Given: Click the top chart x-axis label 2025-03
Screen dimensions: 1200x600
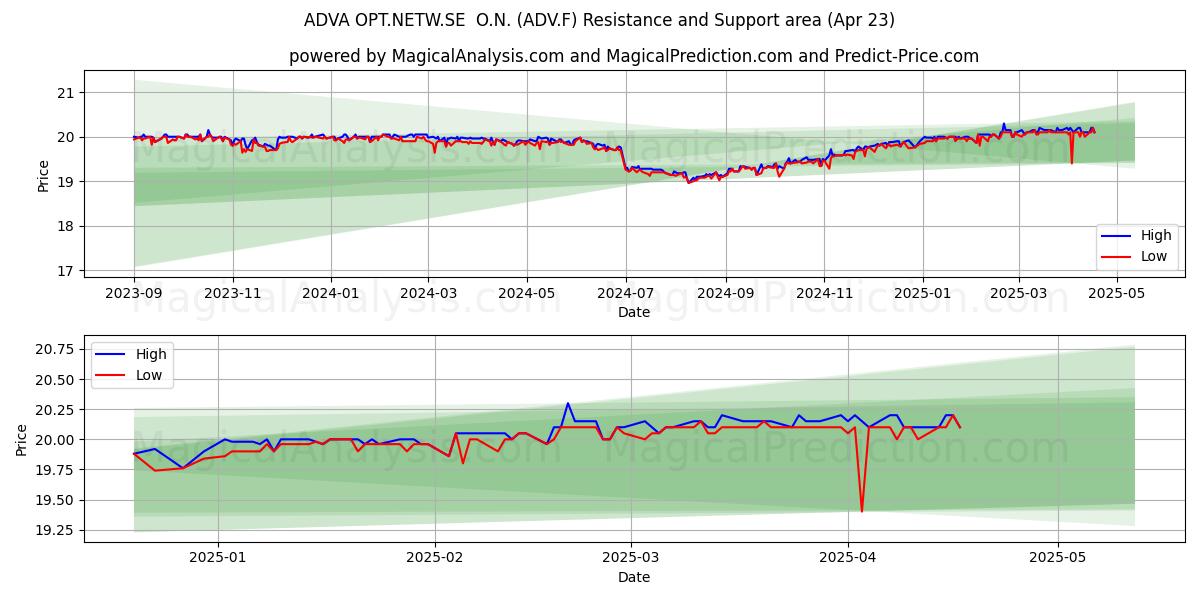Looking at the screenshot, I should click(1019, 293).
